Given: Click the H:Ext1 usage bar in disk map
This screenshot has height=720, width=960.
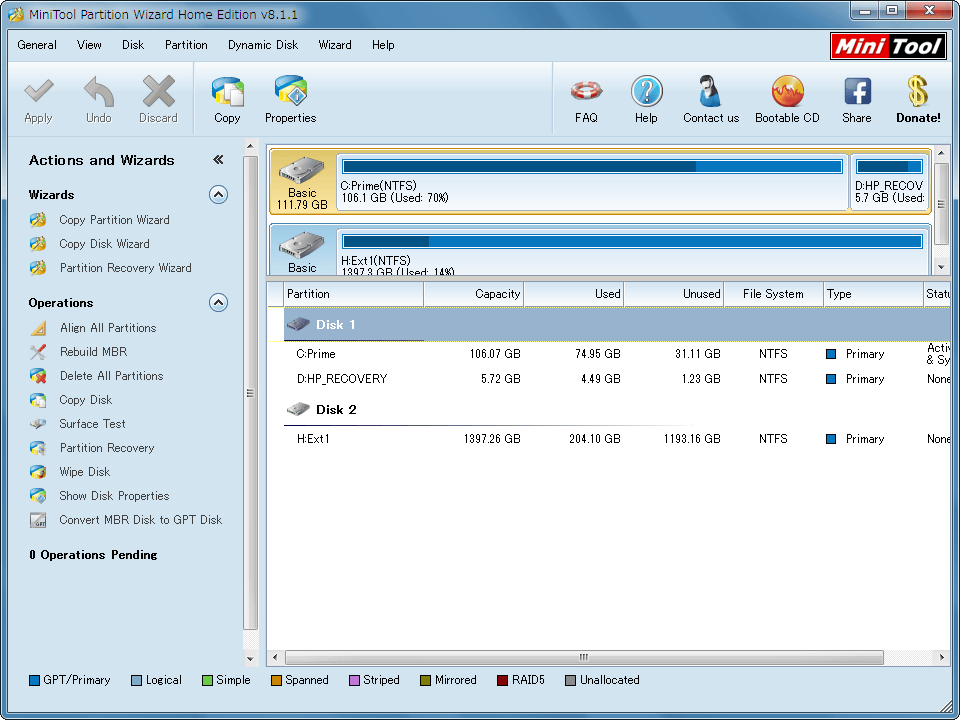Looking at the screenshot, I should [632, 241].
